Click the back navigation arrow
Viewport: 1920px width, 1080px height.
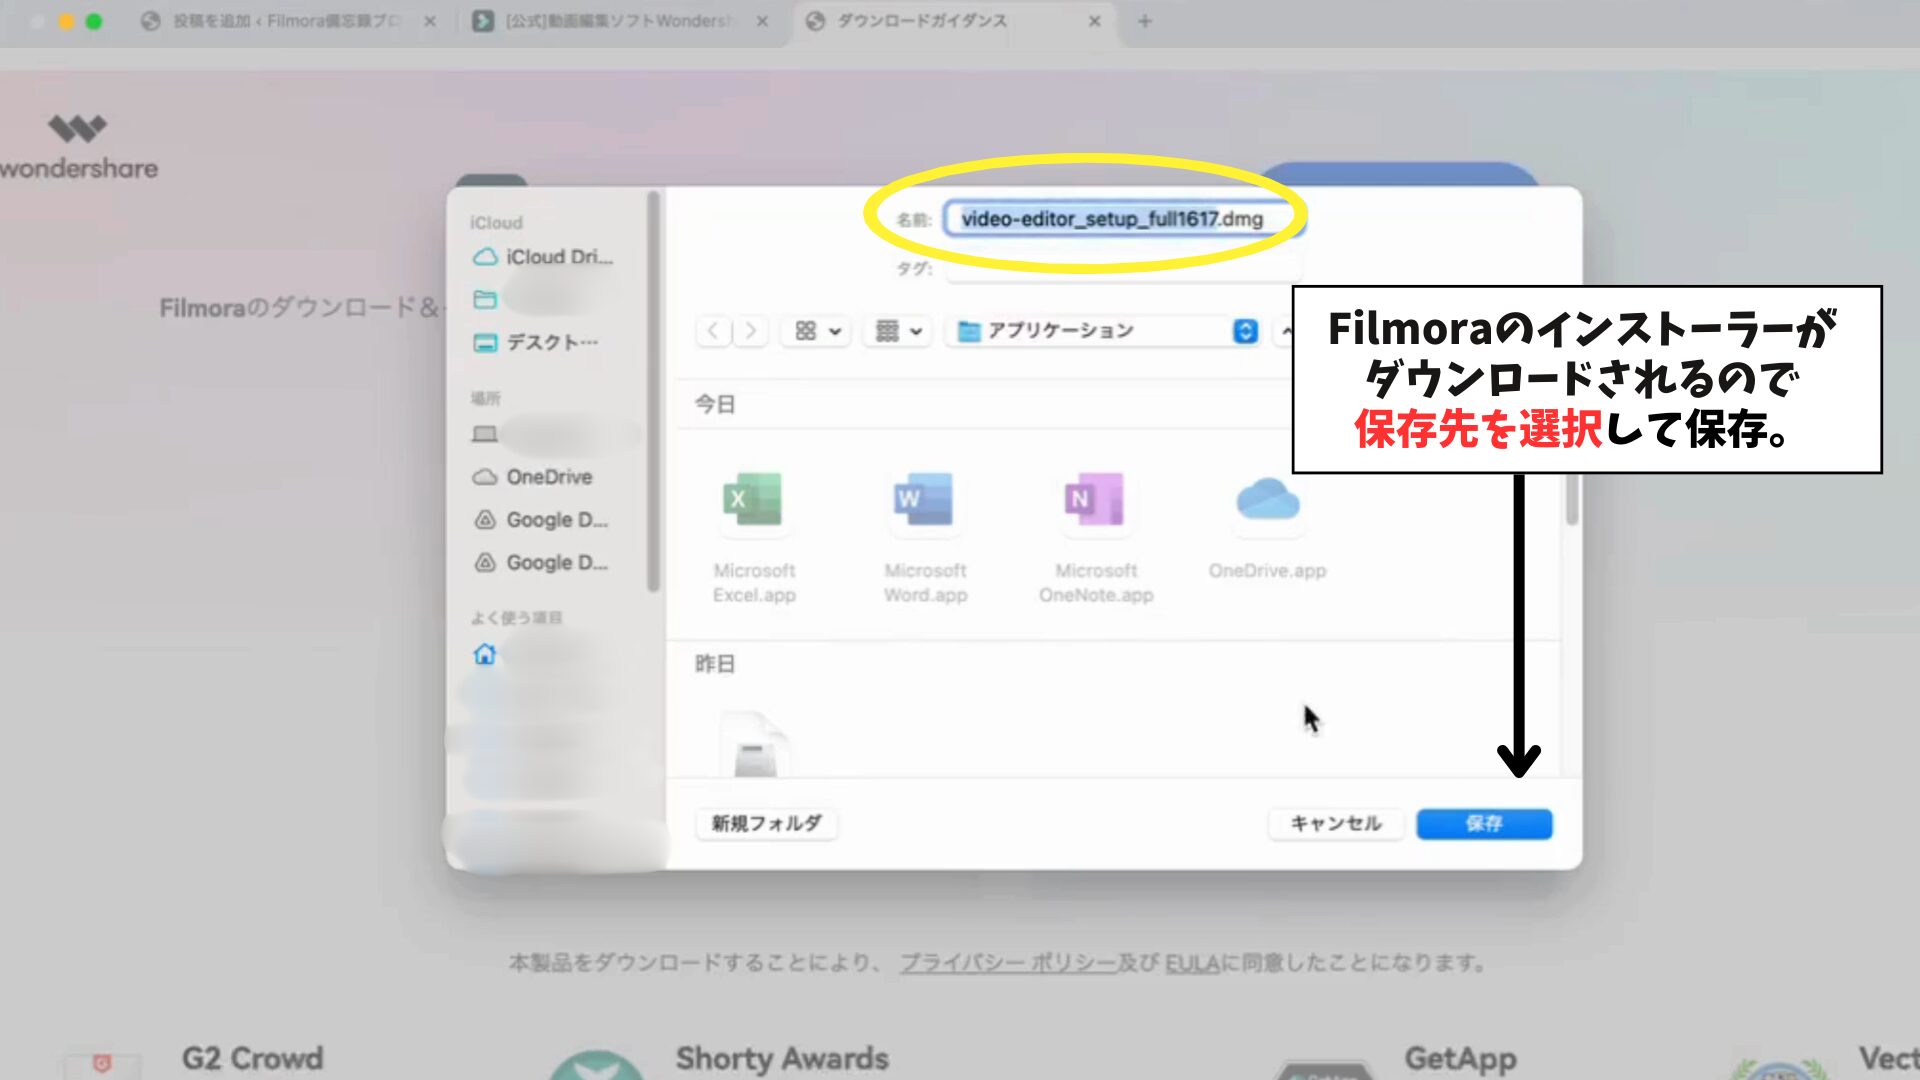713,331
